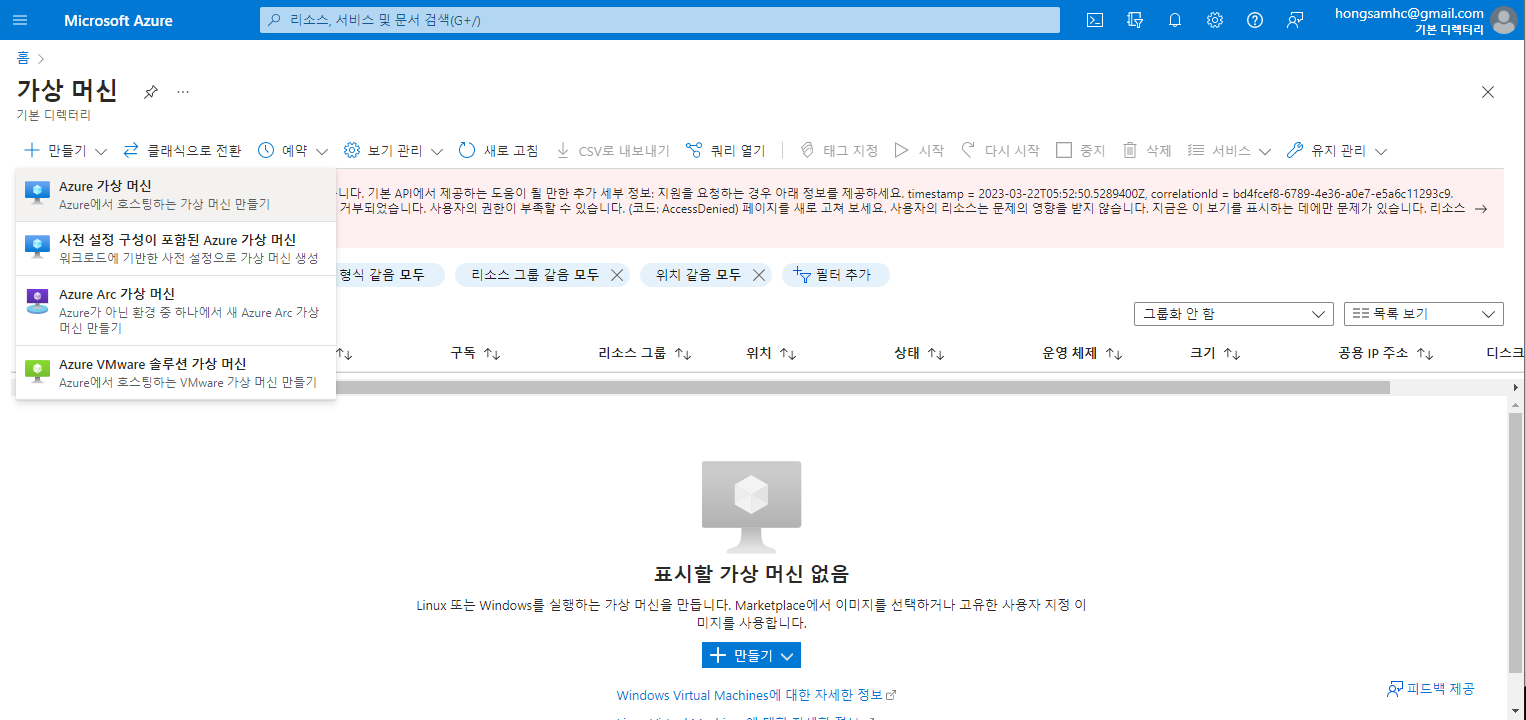Remove the 위치 같음 모두 filter
Screen dimensions: 1526x720
tap(759, 275)
